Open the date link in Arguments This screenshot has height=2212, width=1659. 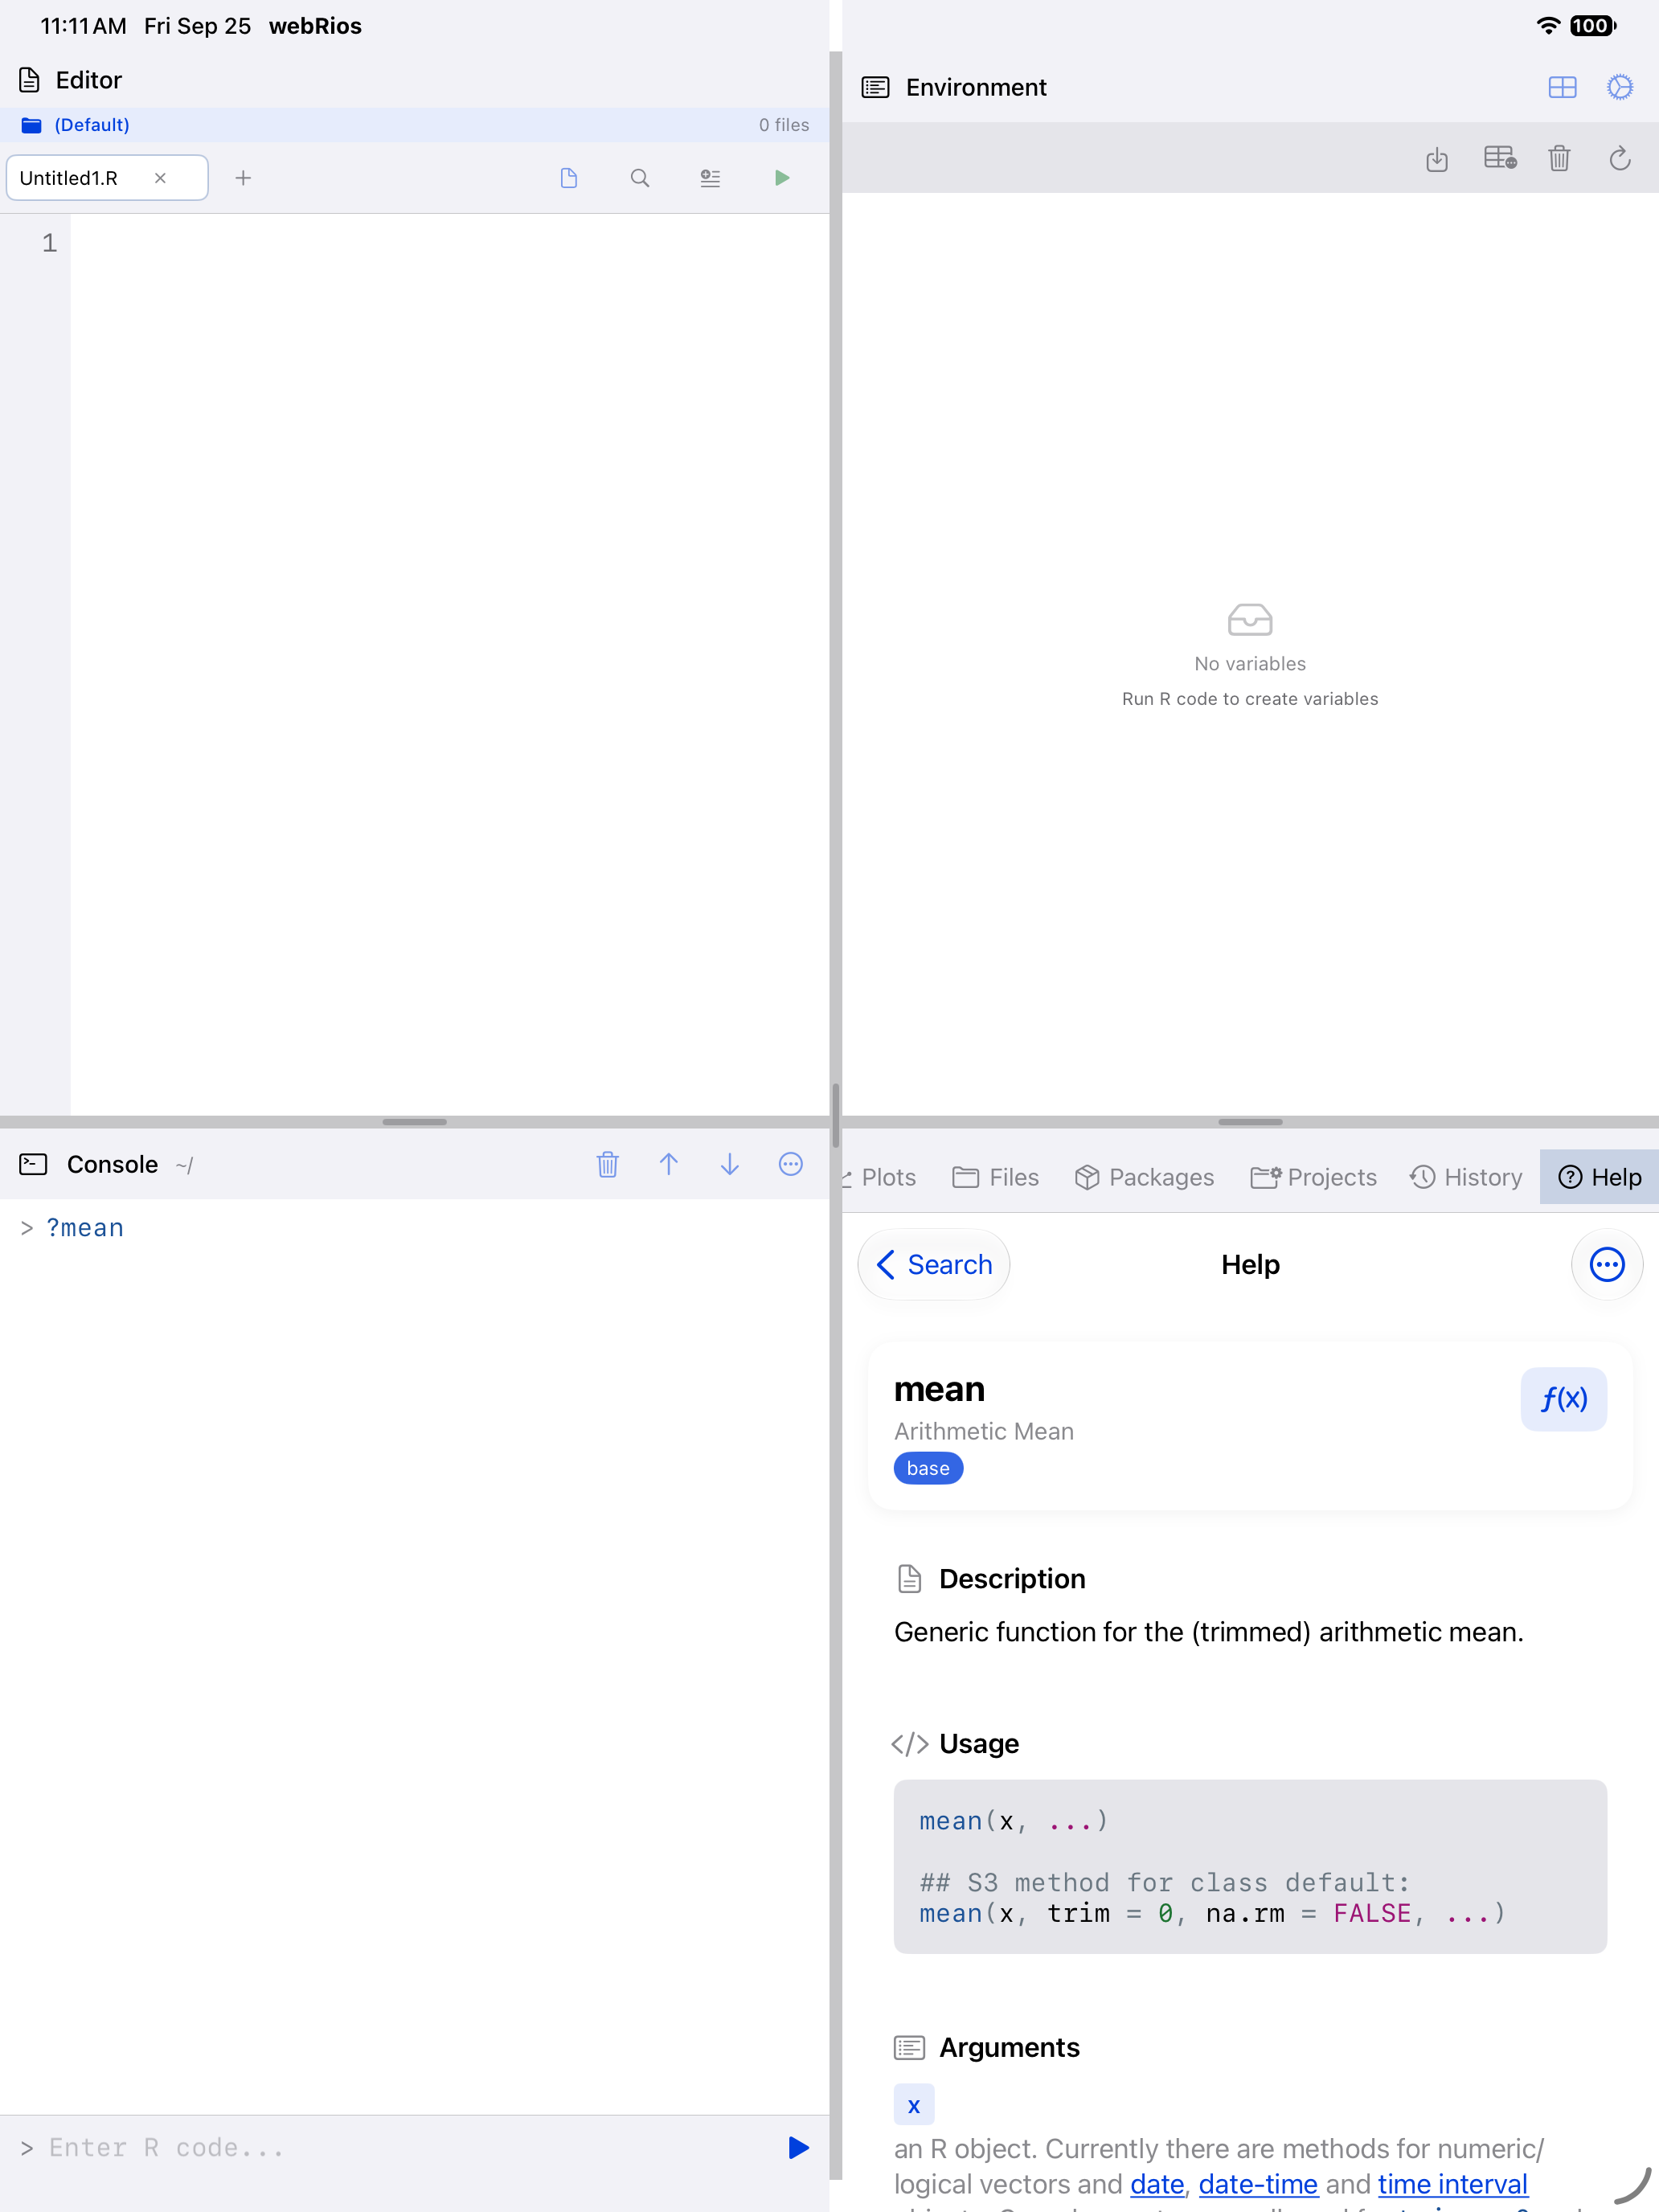coord(1157,2185)
